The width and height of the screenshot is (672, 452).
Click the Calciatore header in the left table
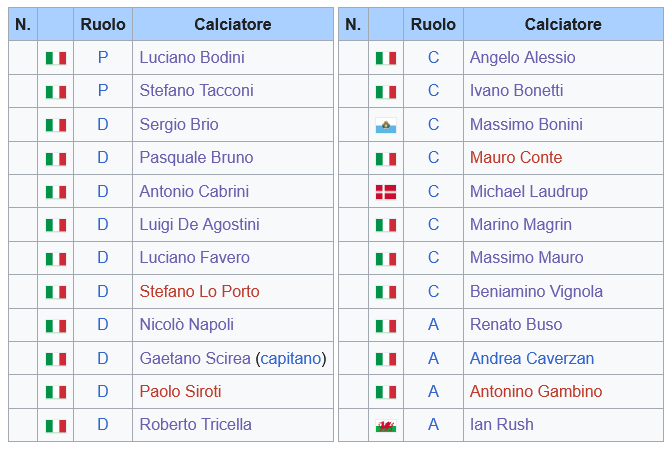(232, 24)
